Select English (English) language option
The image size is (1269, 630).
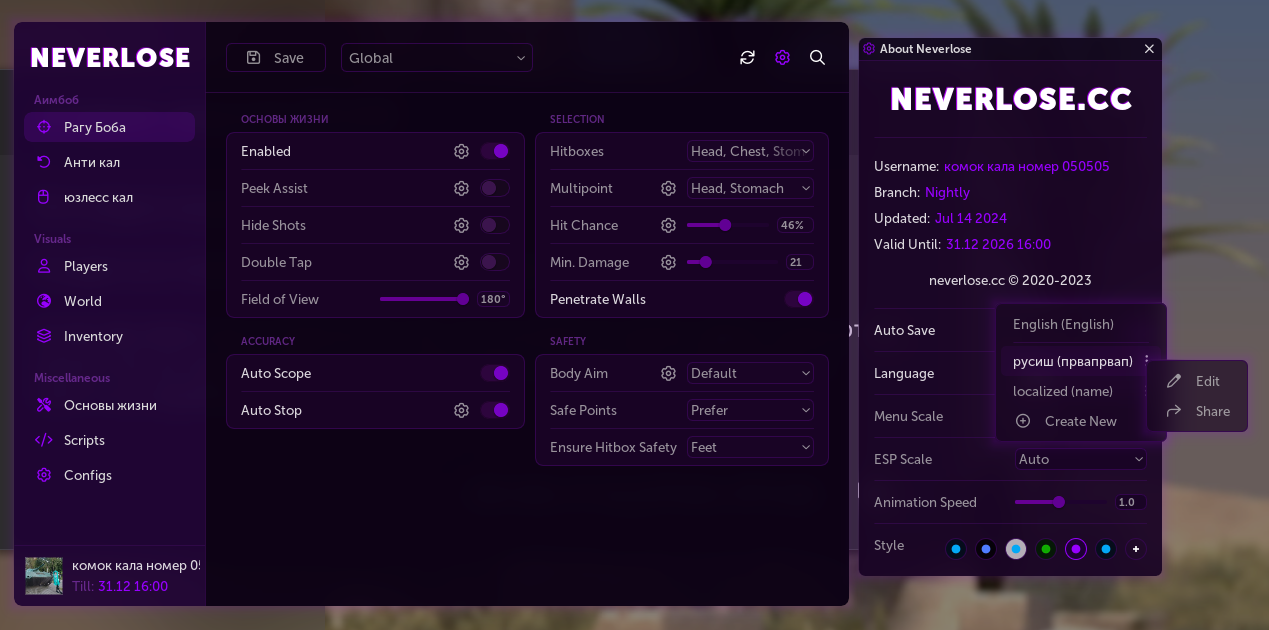(1063, 324)
